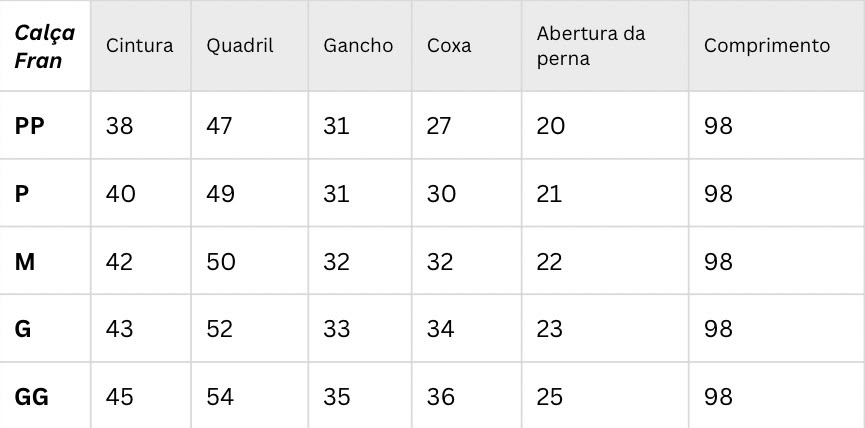
Task: Select the Quadril column header
Action: coord(240,46)
